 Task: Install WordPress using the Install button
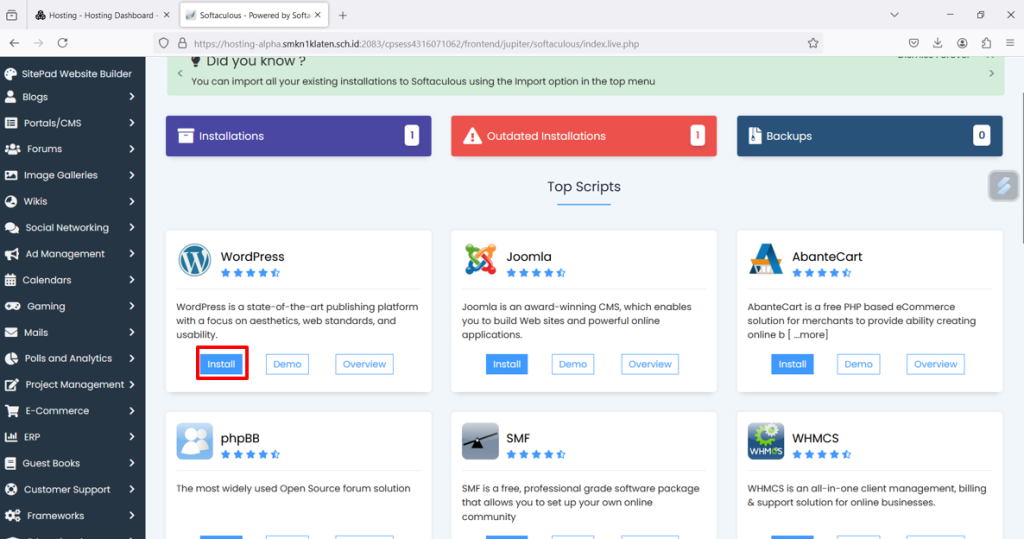click(x=221, y=364)
